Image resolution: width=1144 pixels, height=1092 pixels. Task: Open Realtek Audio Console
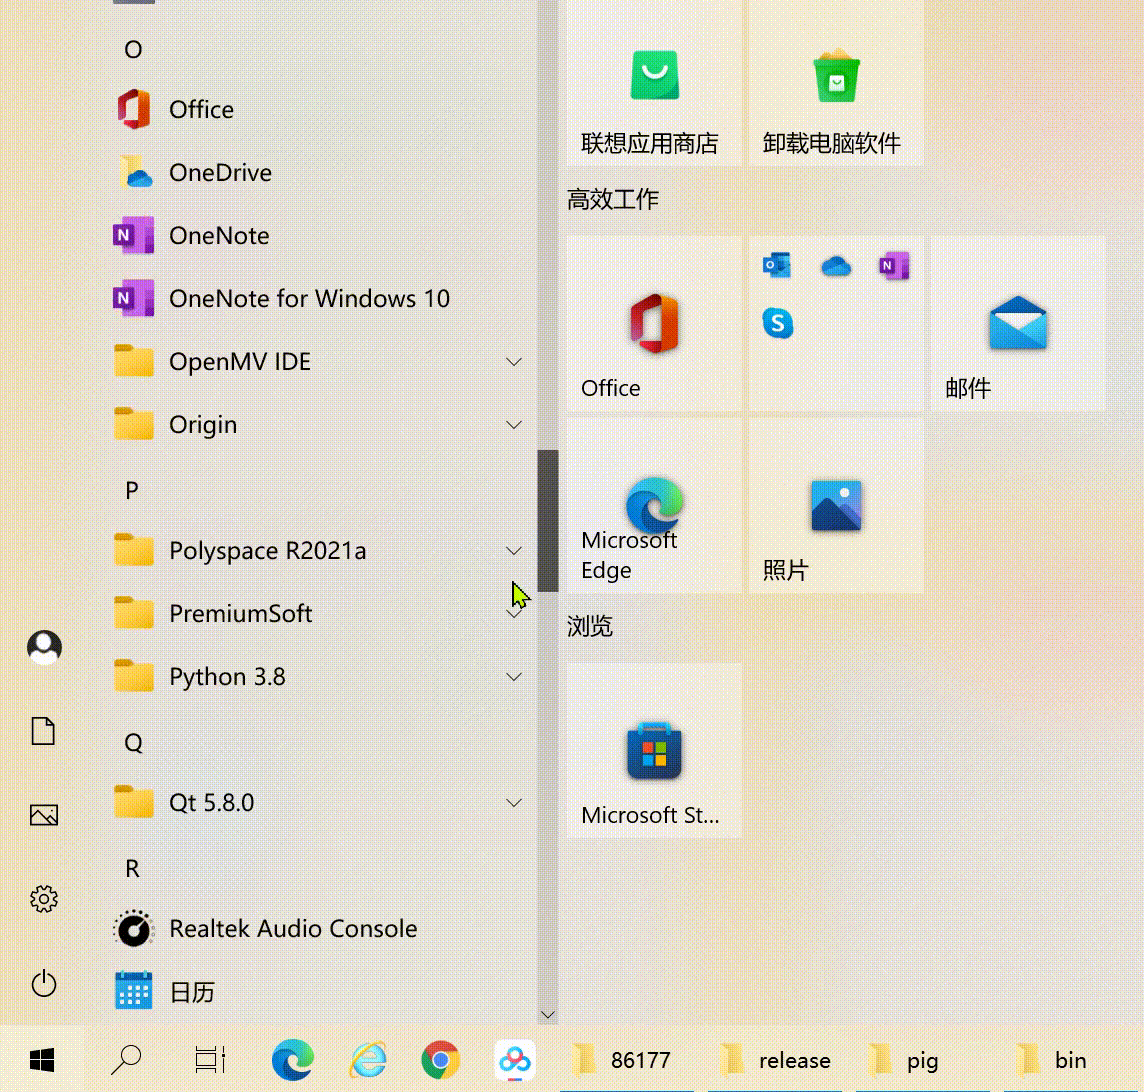(x=292, y=929)
